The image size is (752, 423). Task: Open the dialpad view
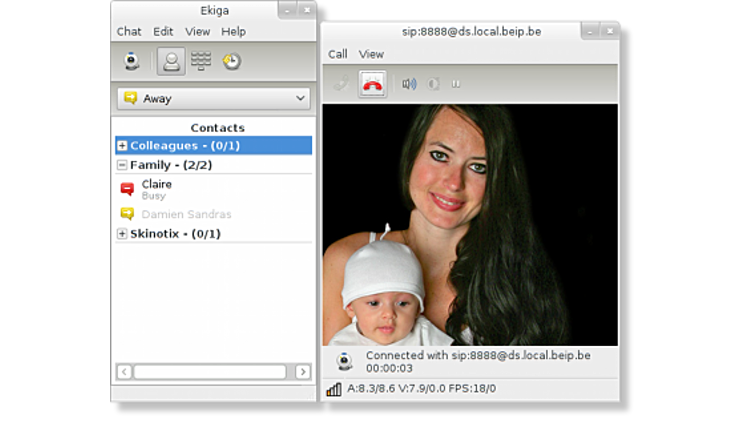(201, 62)
